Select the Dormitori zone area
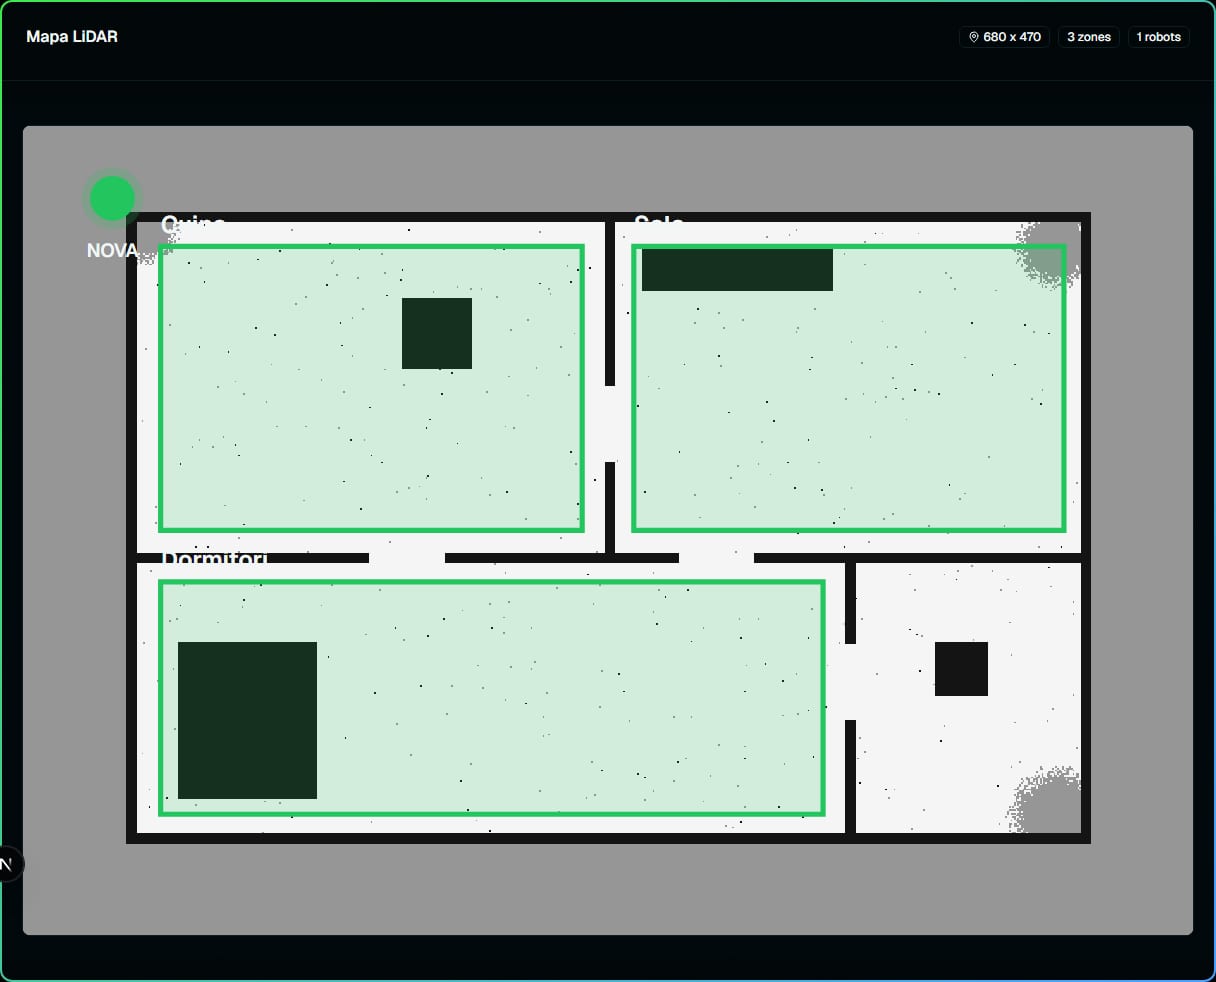This screenshot has height=982, width=1216. (x=491, y=698)
